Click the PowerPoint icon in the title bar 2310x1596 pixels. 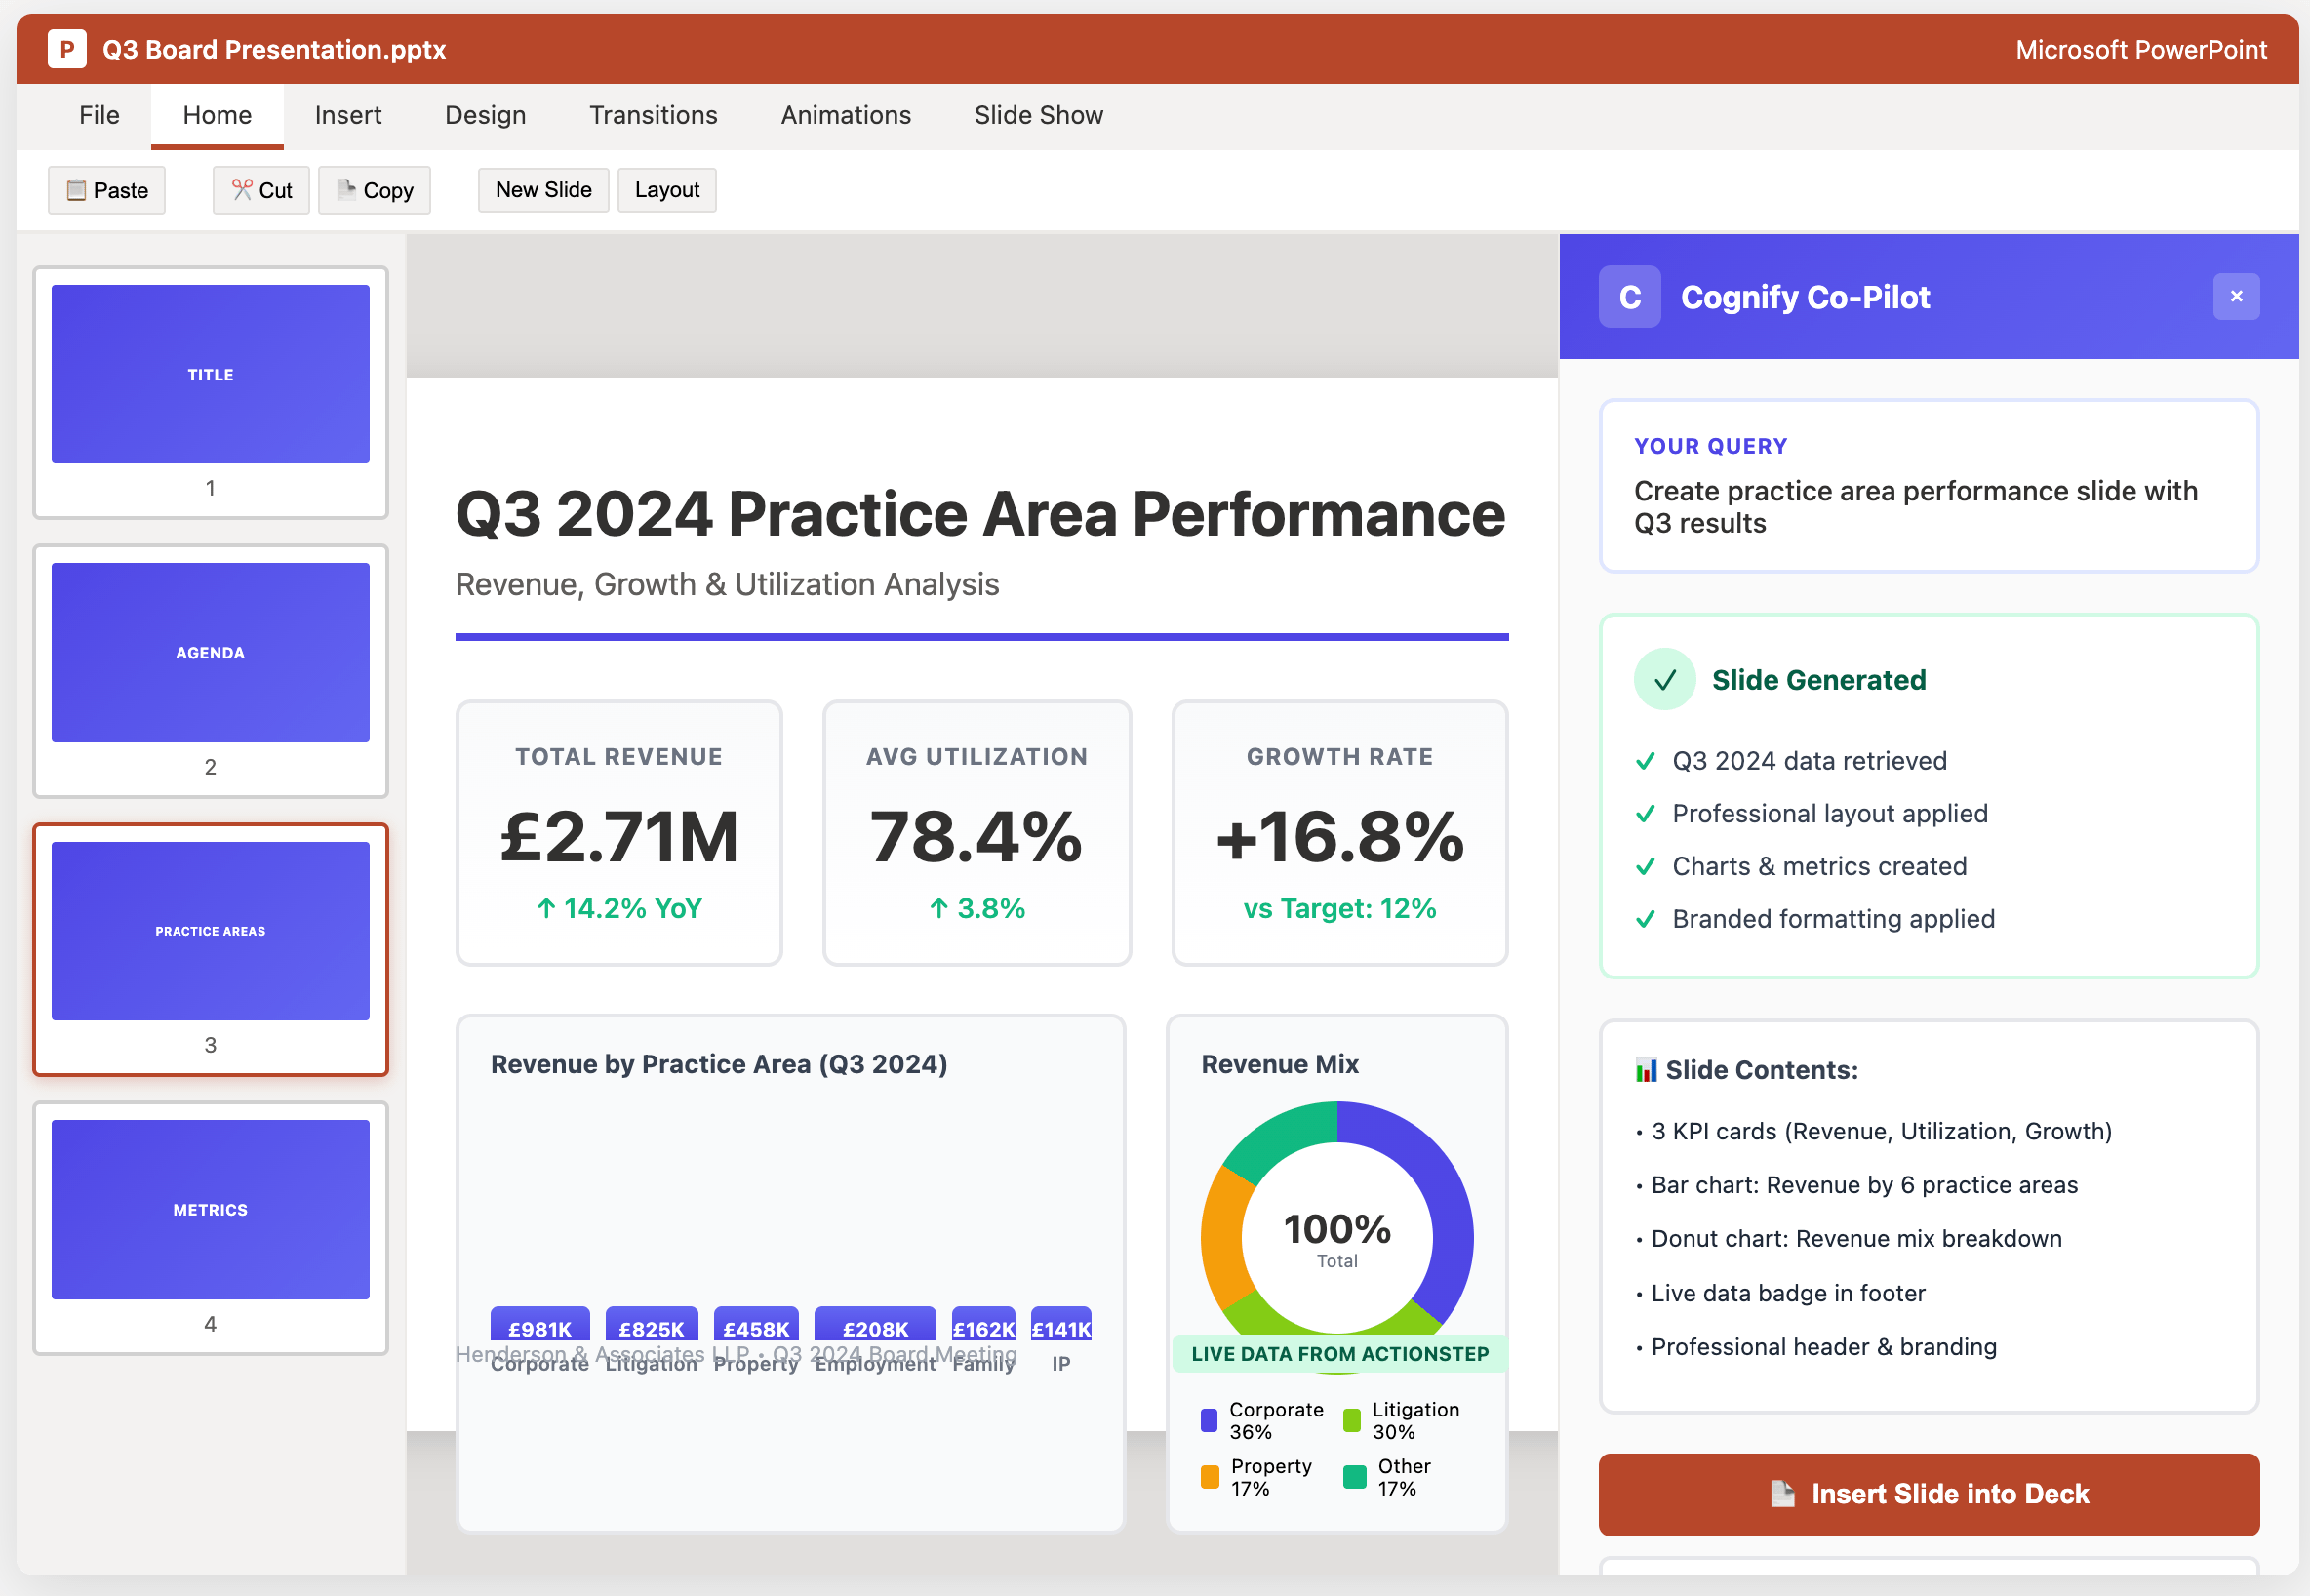point(67,48)
